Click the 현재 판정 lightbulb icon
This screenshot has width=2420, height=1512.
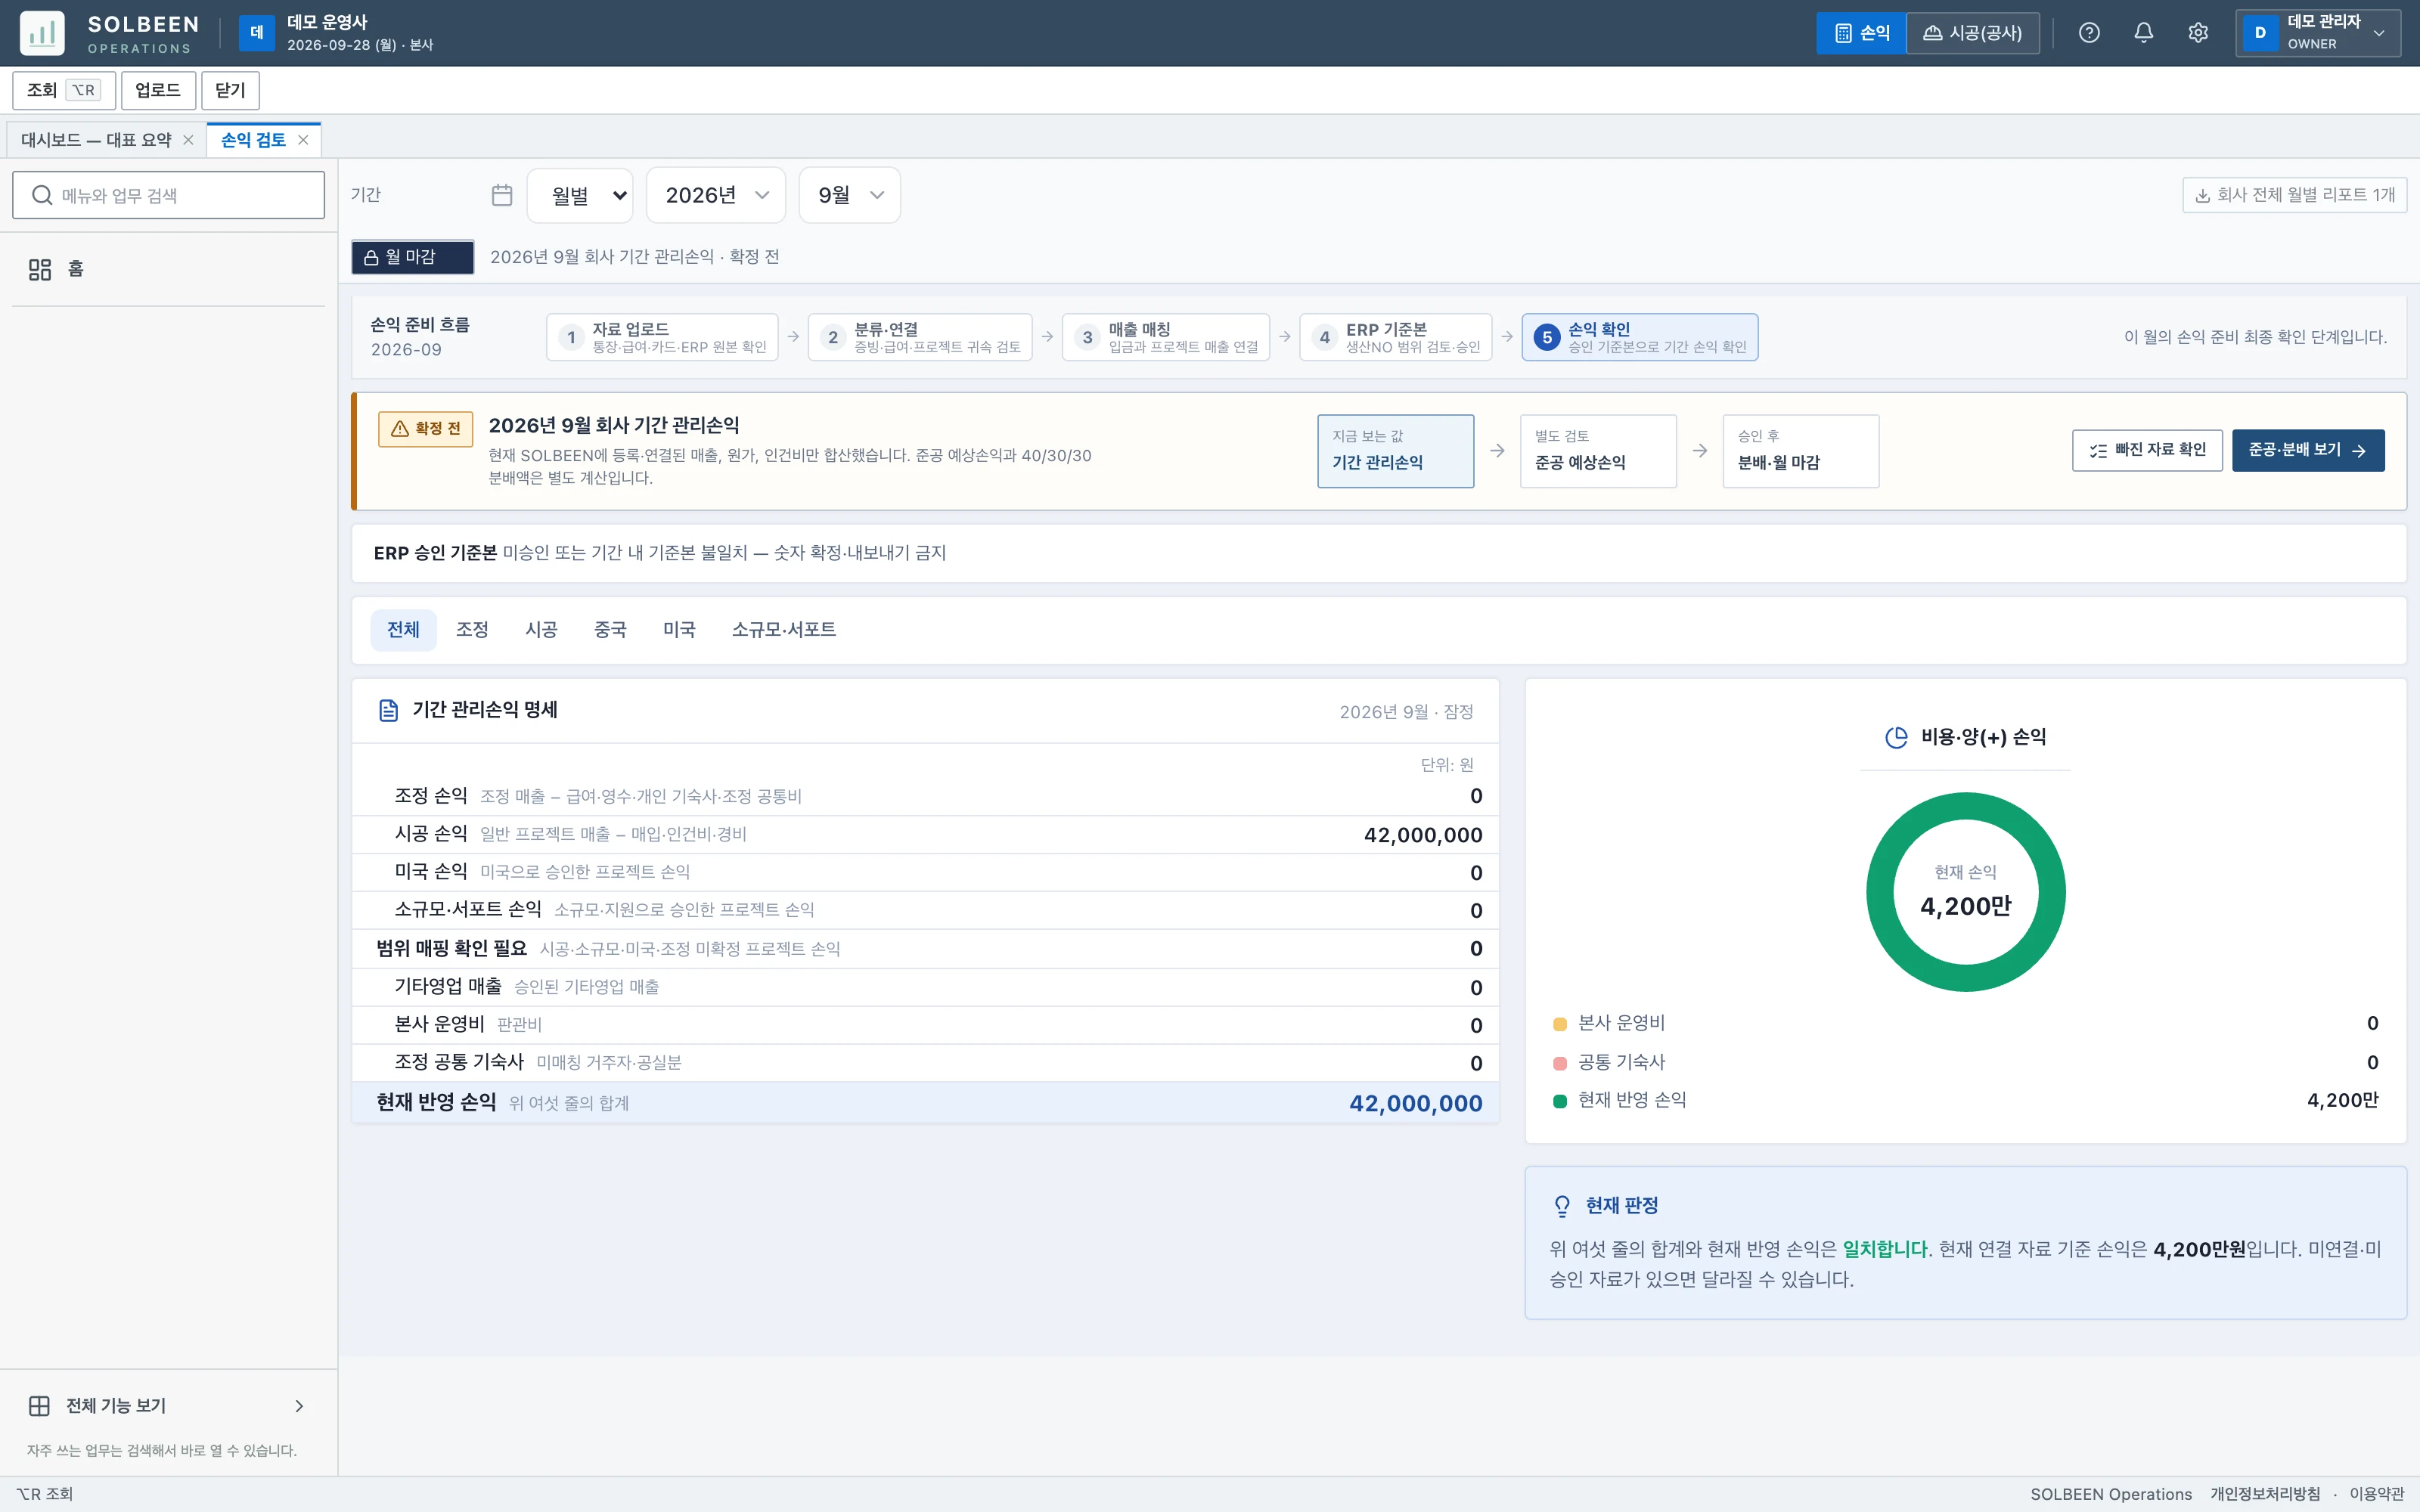coord(1562,1206)
